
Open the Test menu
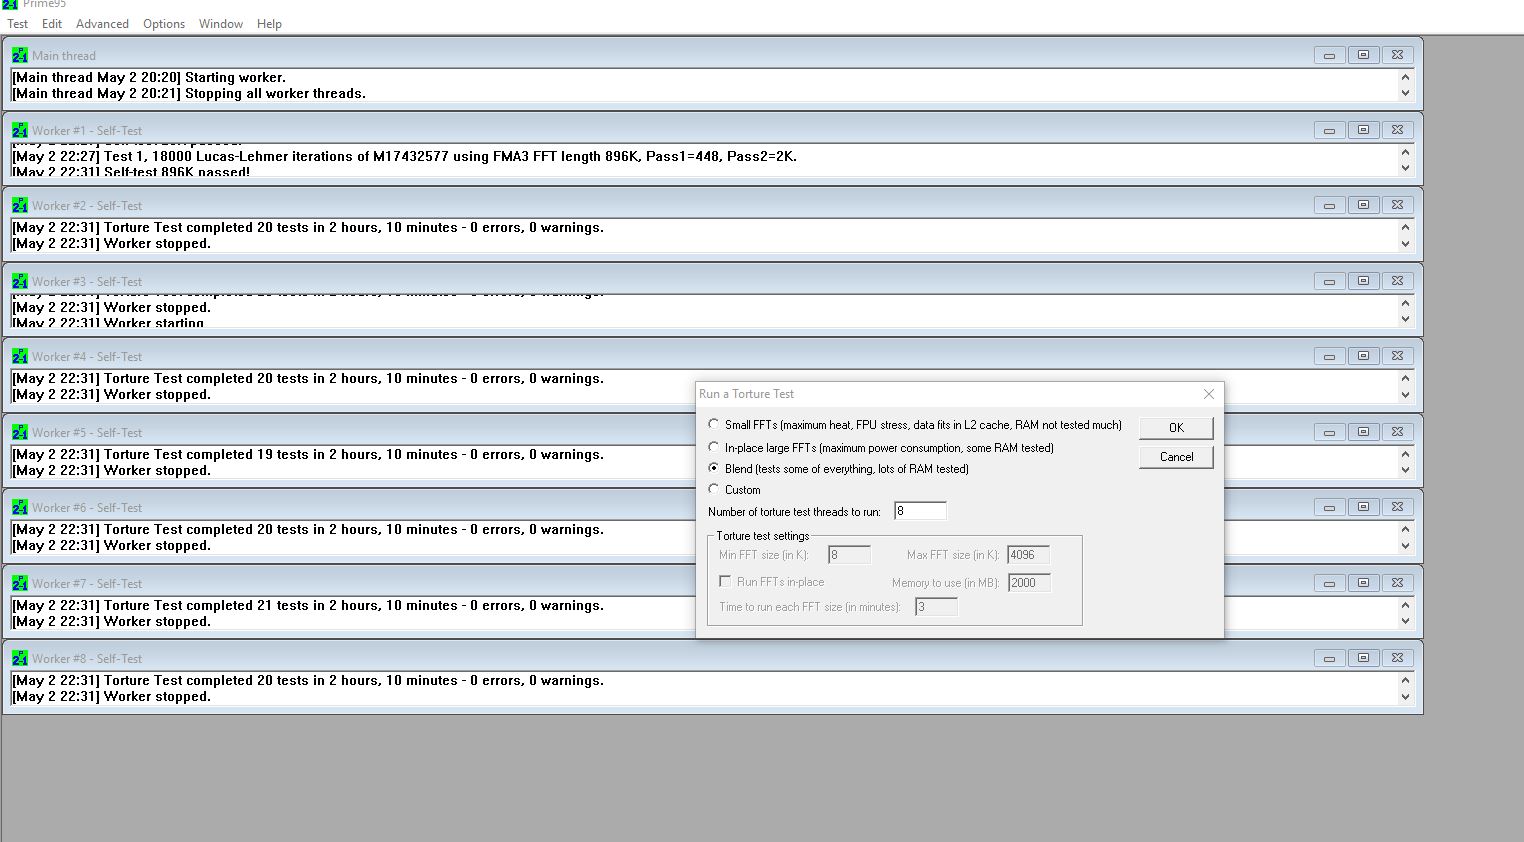(18, 24)
